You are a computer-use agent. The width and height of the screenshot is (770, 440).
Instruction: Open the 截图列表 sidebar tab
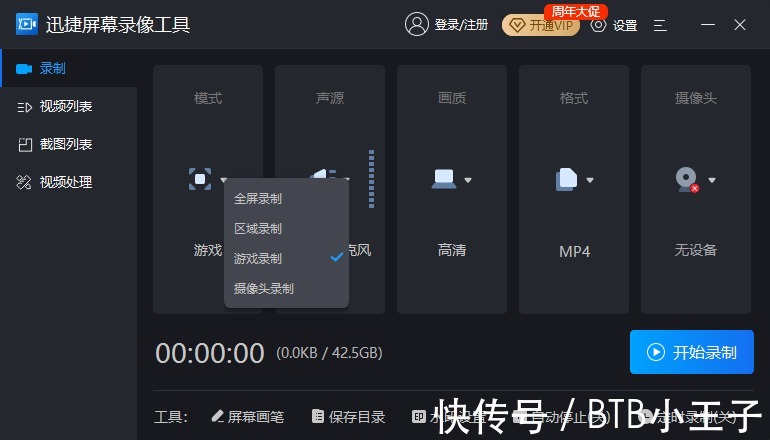pyautogui.click(x=69, y=144)
